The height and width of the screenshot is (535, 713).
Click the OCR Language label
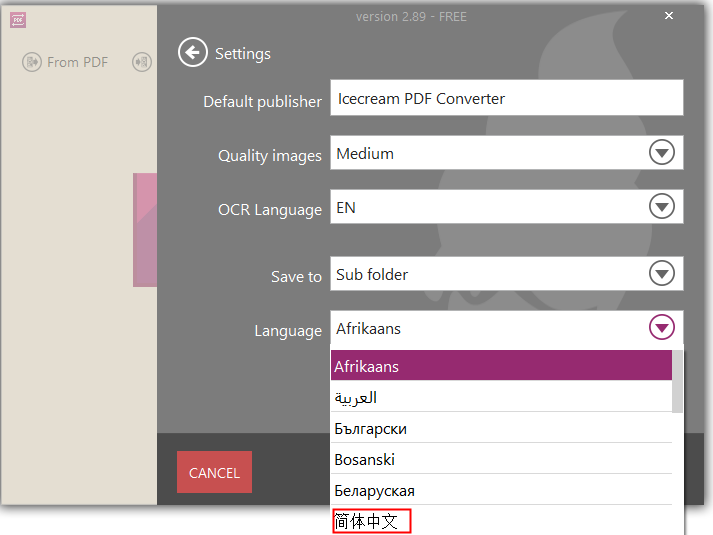pos(270,210)
